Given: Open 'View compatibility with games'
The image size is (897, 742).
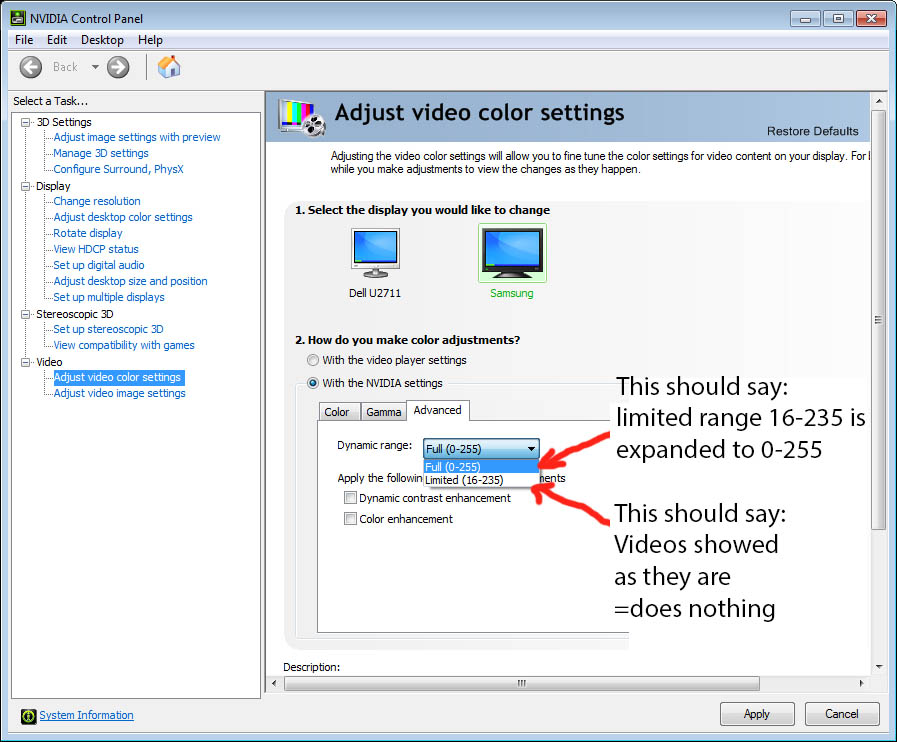Looking at the screenshot, I should pyautogui.click(x=124, y=346).
